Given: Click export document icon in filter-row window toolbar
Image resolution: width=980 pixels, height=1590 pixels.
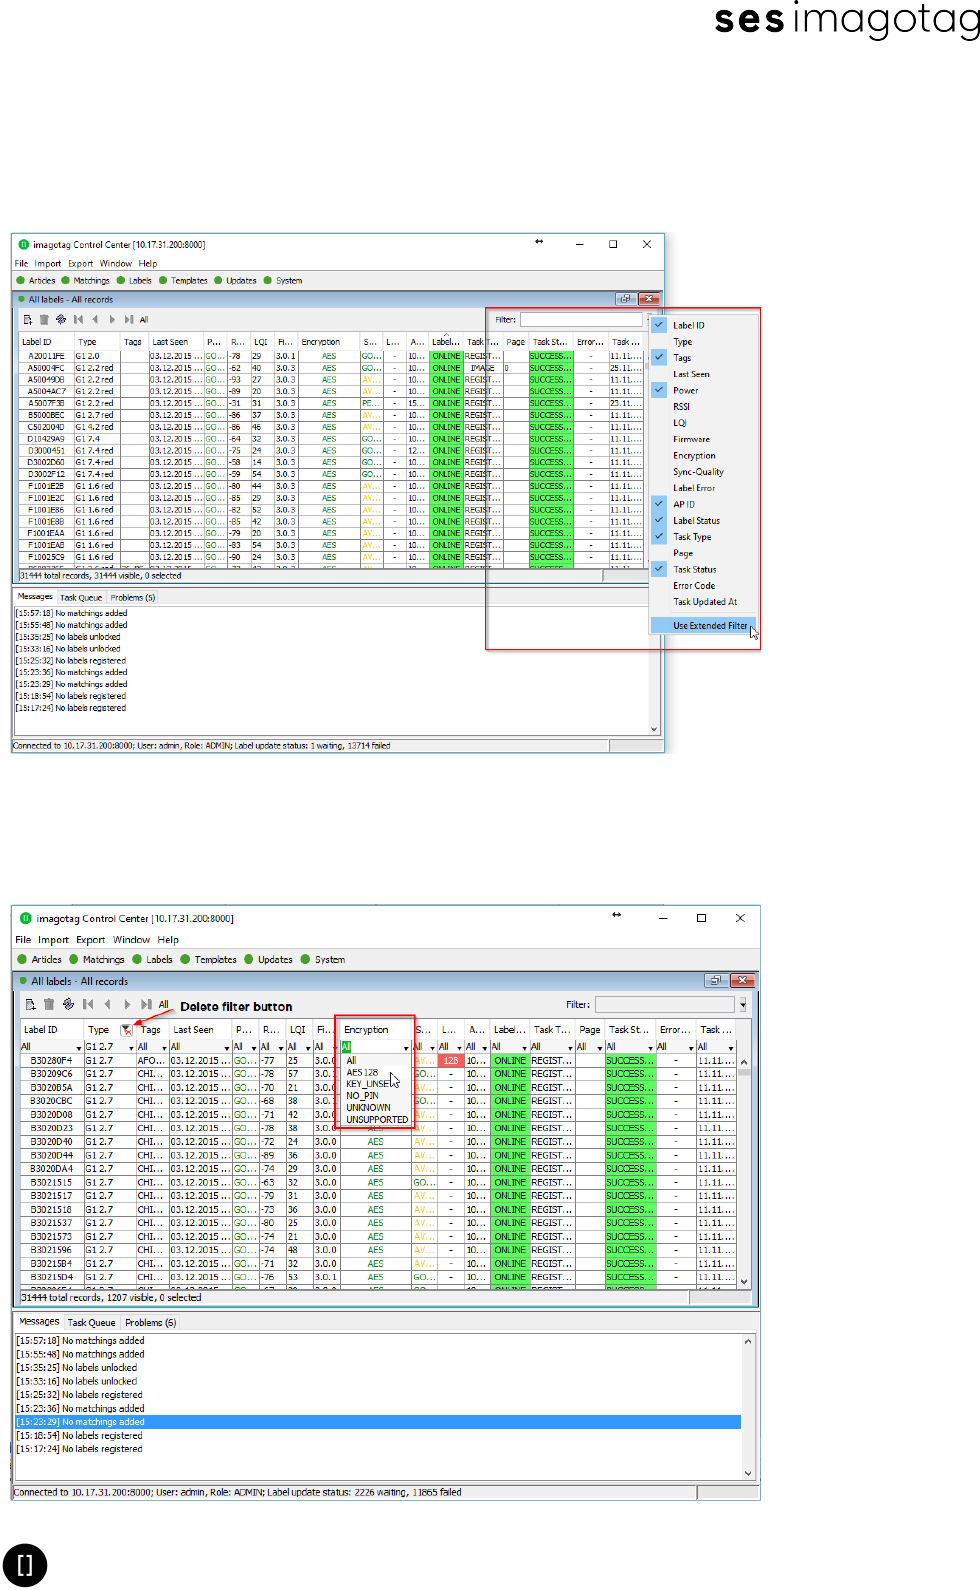Looking at the screenshot, I should [x=30, y=1004].
